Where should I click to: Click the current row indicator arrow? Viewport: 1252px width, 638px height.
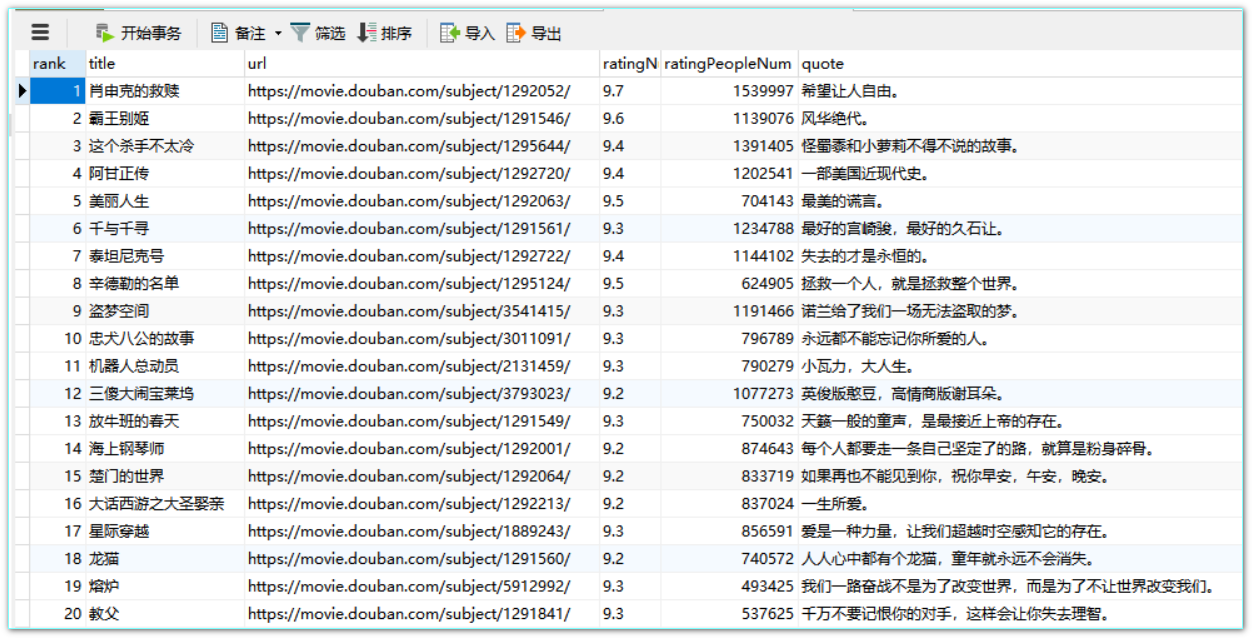point(22,91)
